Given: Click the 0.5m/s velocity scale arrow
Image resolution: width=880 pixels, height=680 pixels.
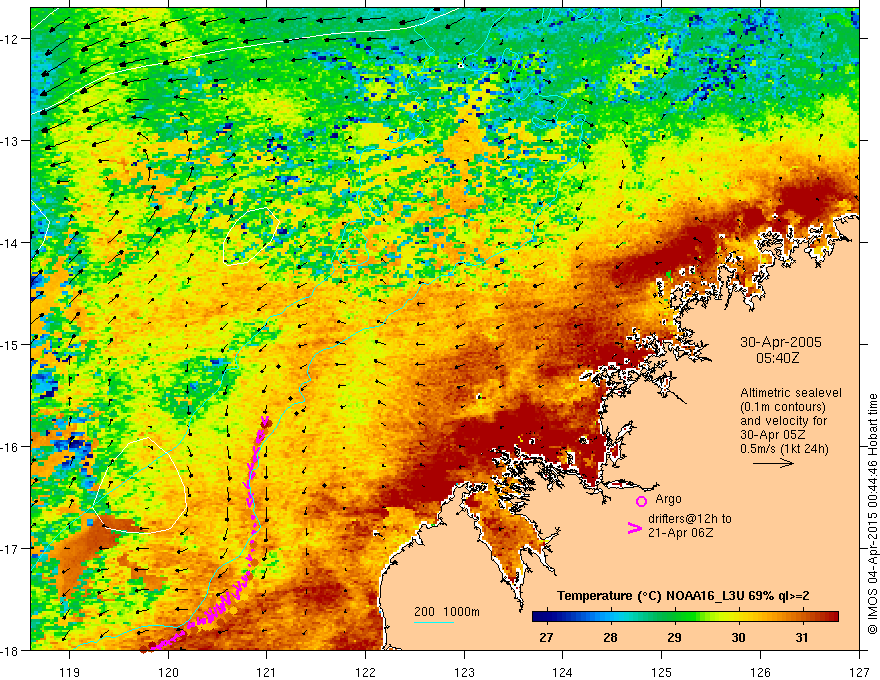Looking at the screenshot, I should click(773, 463).
